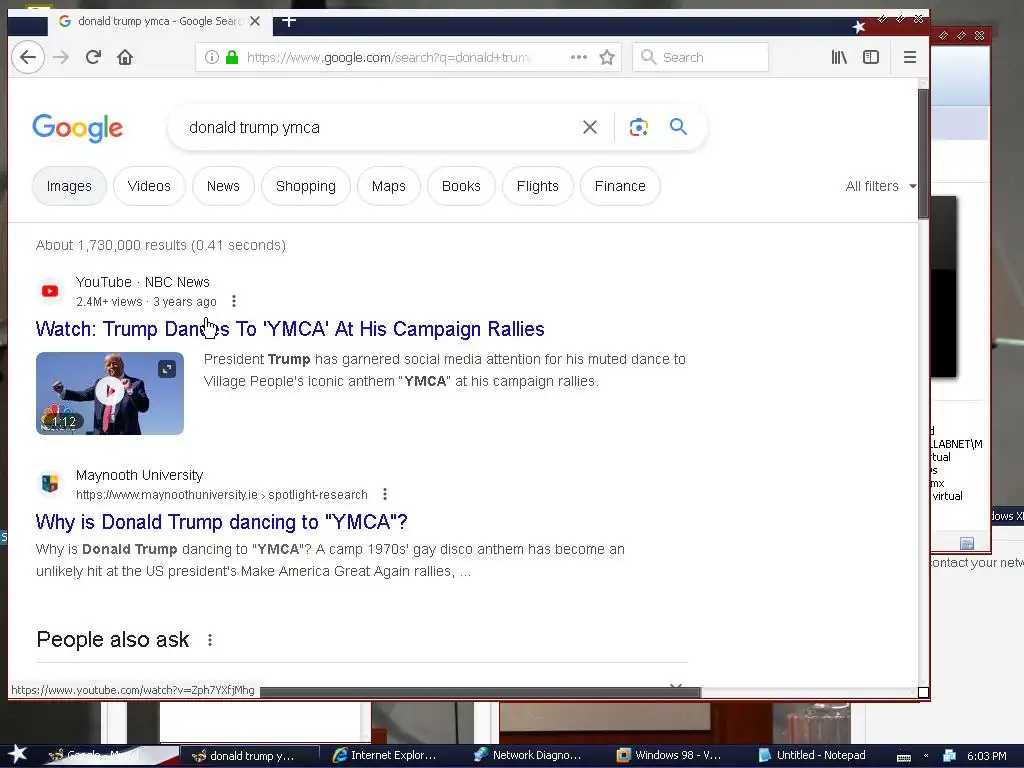Expand the All filters dropdown
The width and height of the screenshot is (1024, 768).
pyautogui.click(x=880, y=186)
